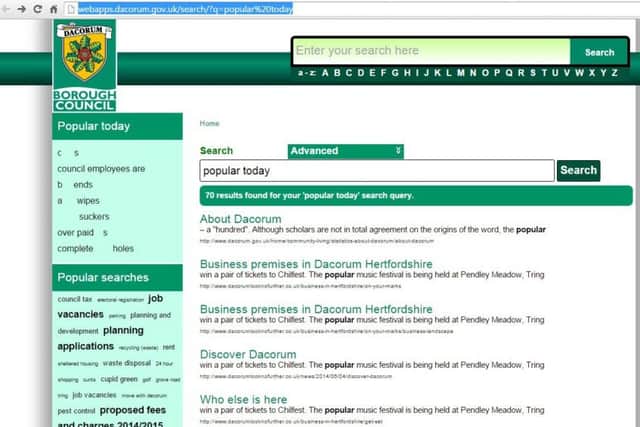Open a-z index letter K

[x=438, y=73]
